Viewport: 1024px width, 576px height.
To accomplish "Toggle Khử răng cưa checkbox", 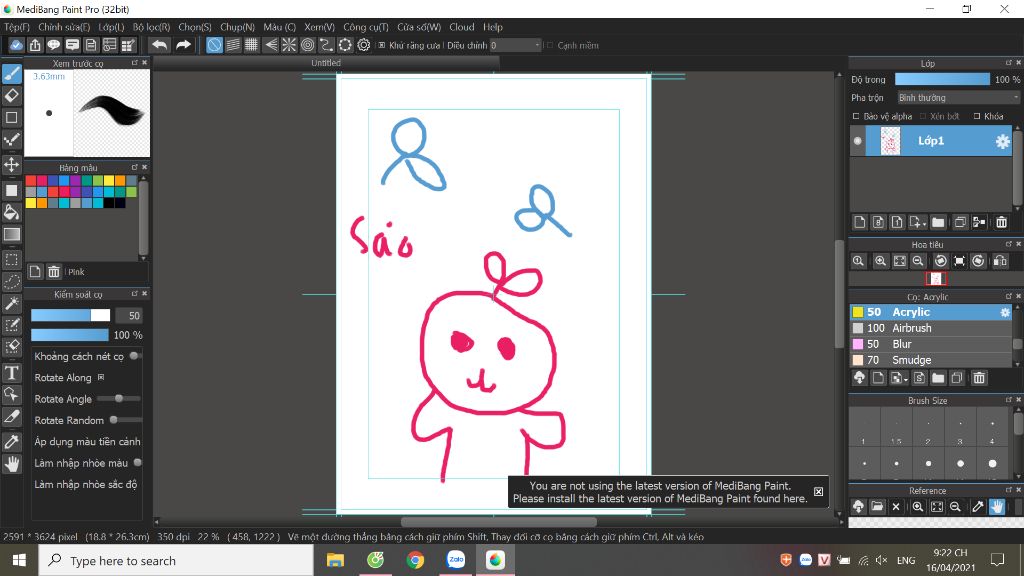I will [382, 45].
